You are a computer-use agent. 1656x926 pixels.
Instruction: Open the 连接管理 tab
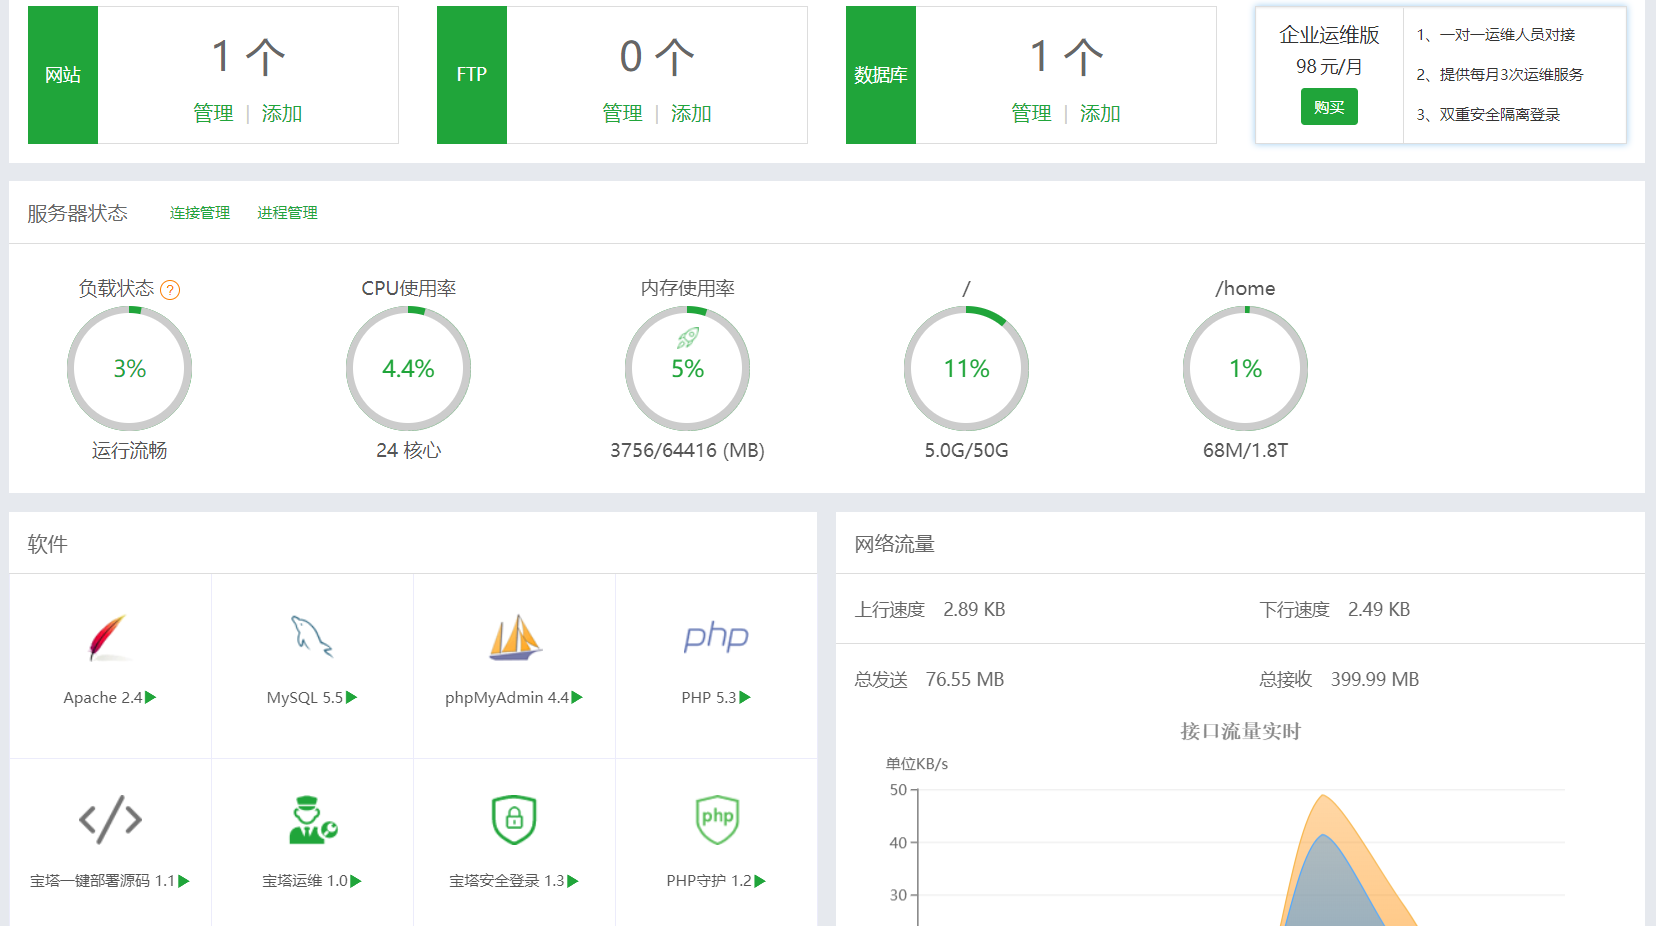pyautogui.click(x=200, y=213)
